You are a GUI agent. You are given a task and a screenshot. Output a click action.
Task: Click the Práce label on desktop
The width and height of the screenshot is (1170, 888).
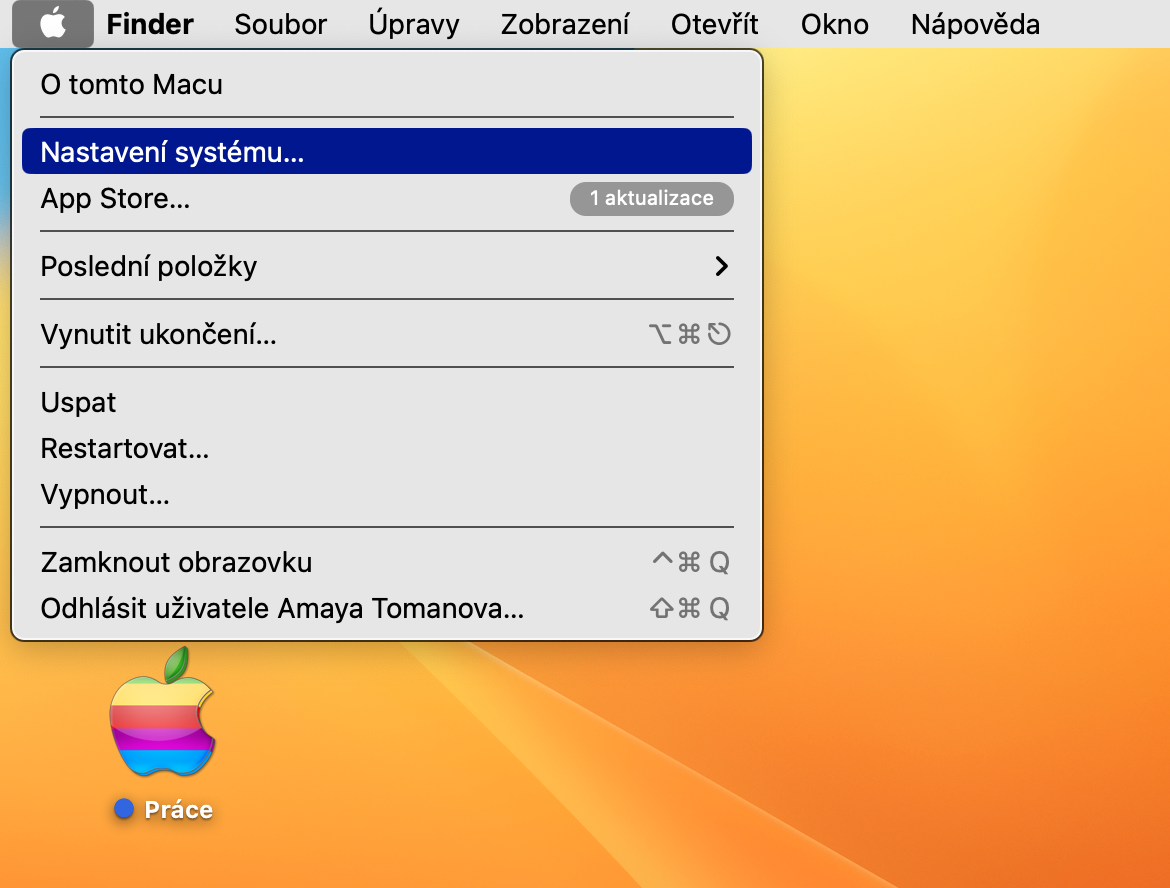pyautogui.click(x=178, y=810)
